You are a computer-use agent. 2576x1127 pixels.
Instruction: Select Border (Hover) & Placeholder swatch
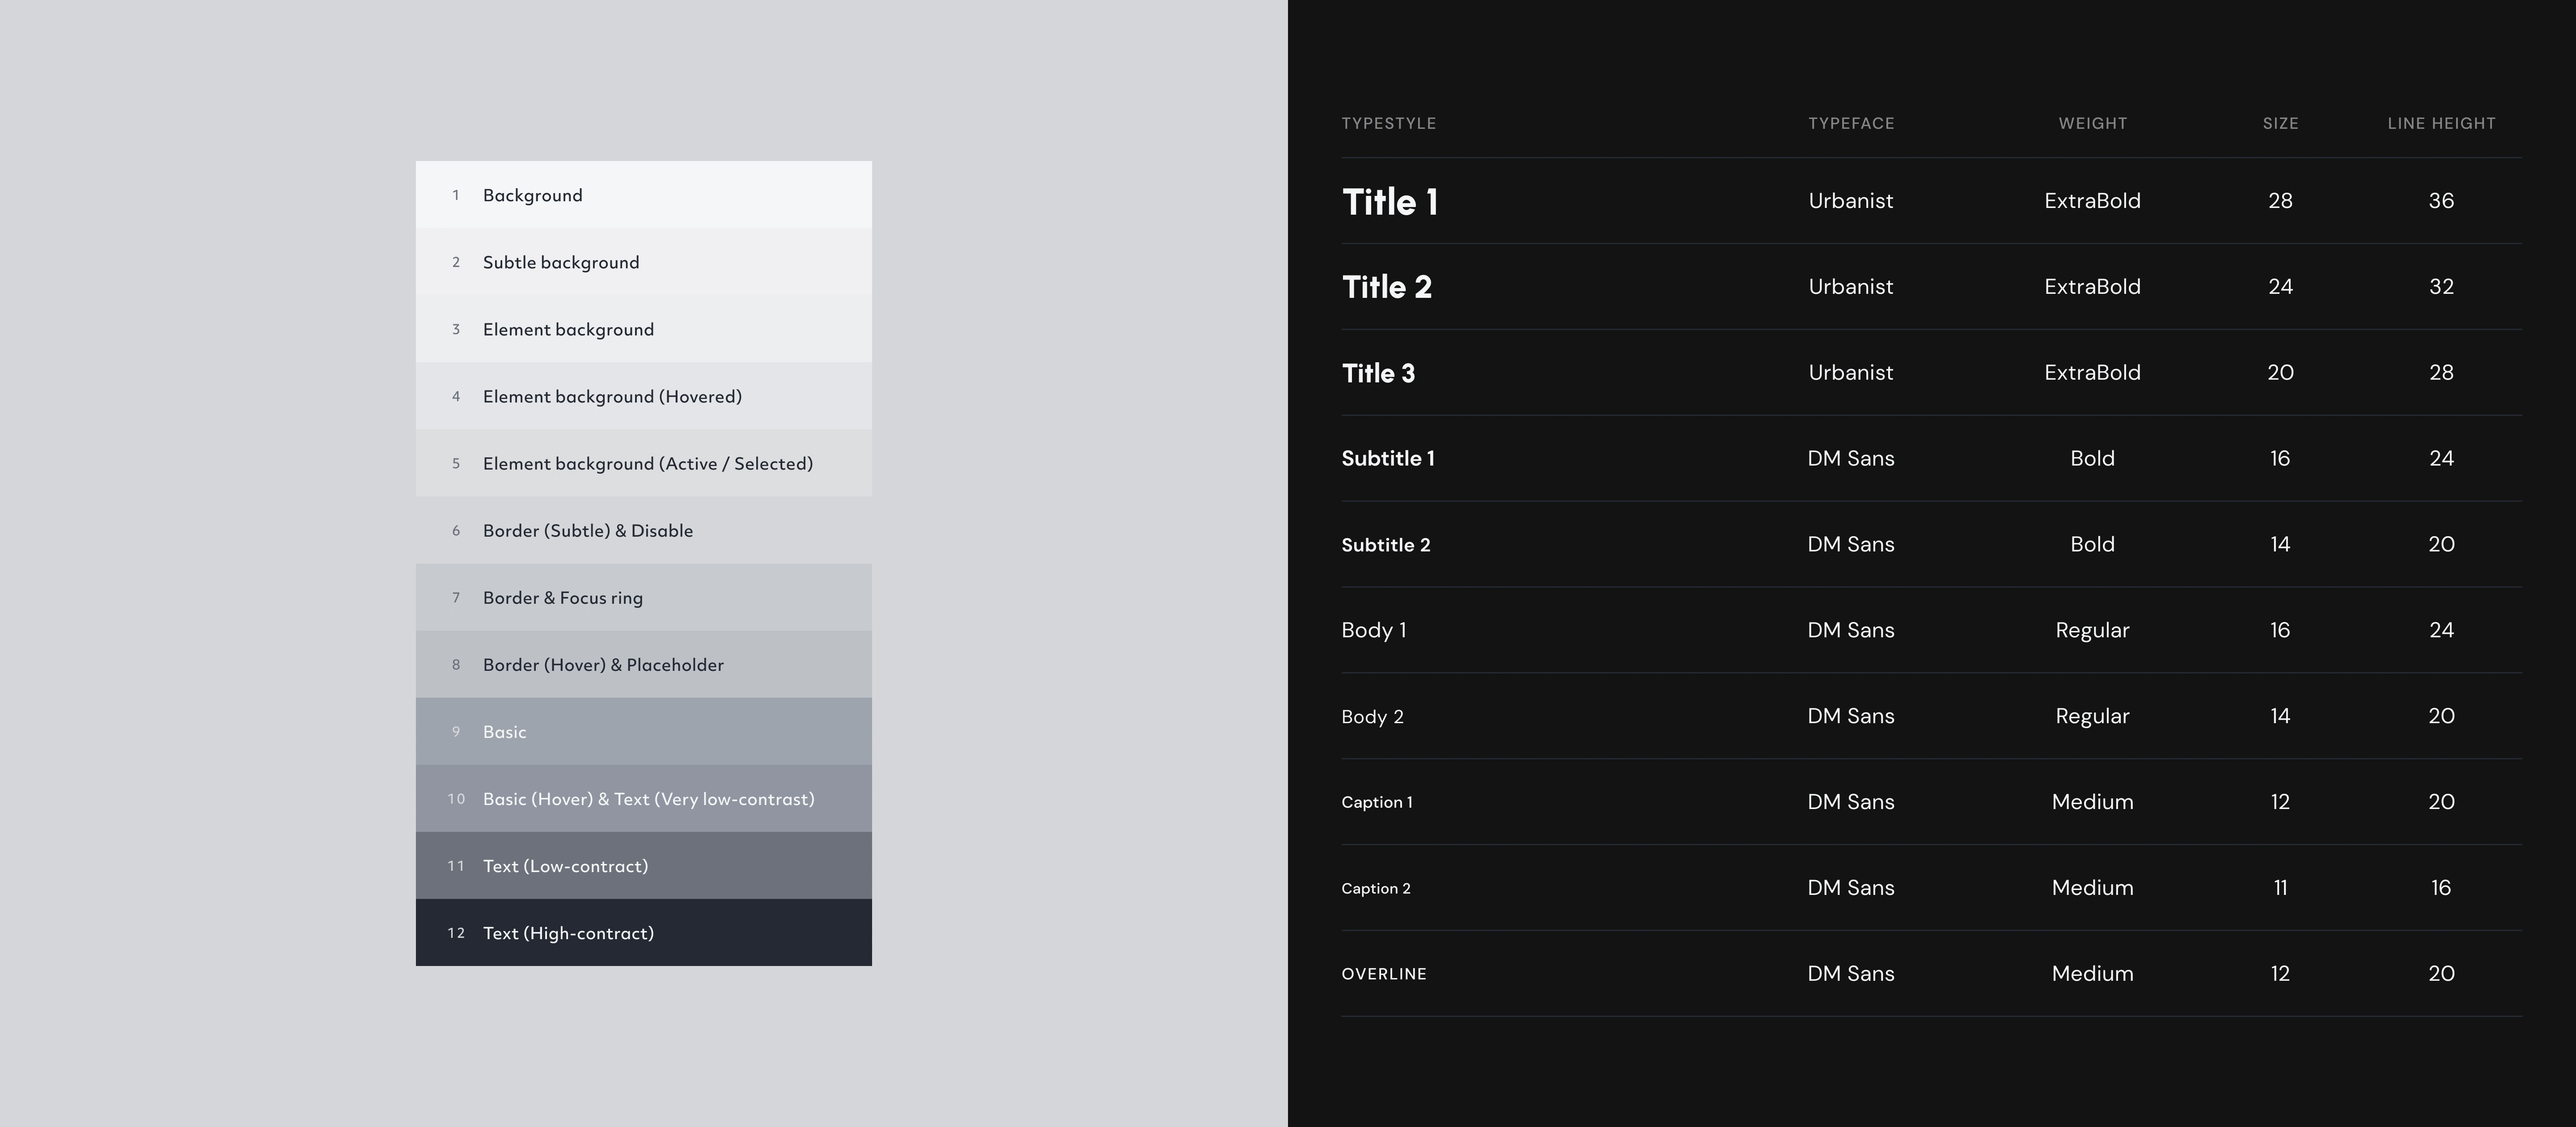click(643, 664)
